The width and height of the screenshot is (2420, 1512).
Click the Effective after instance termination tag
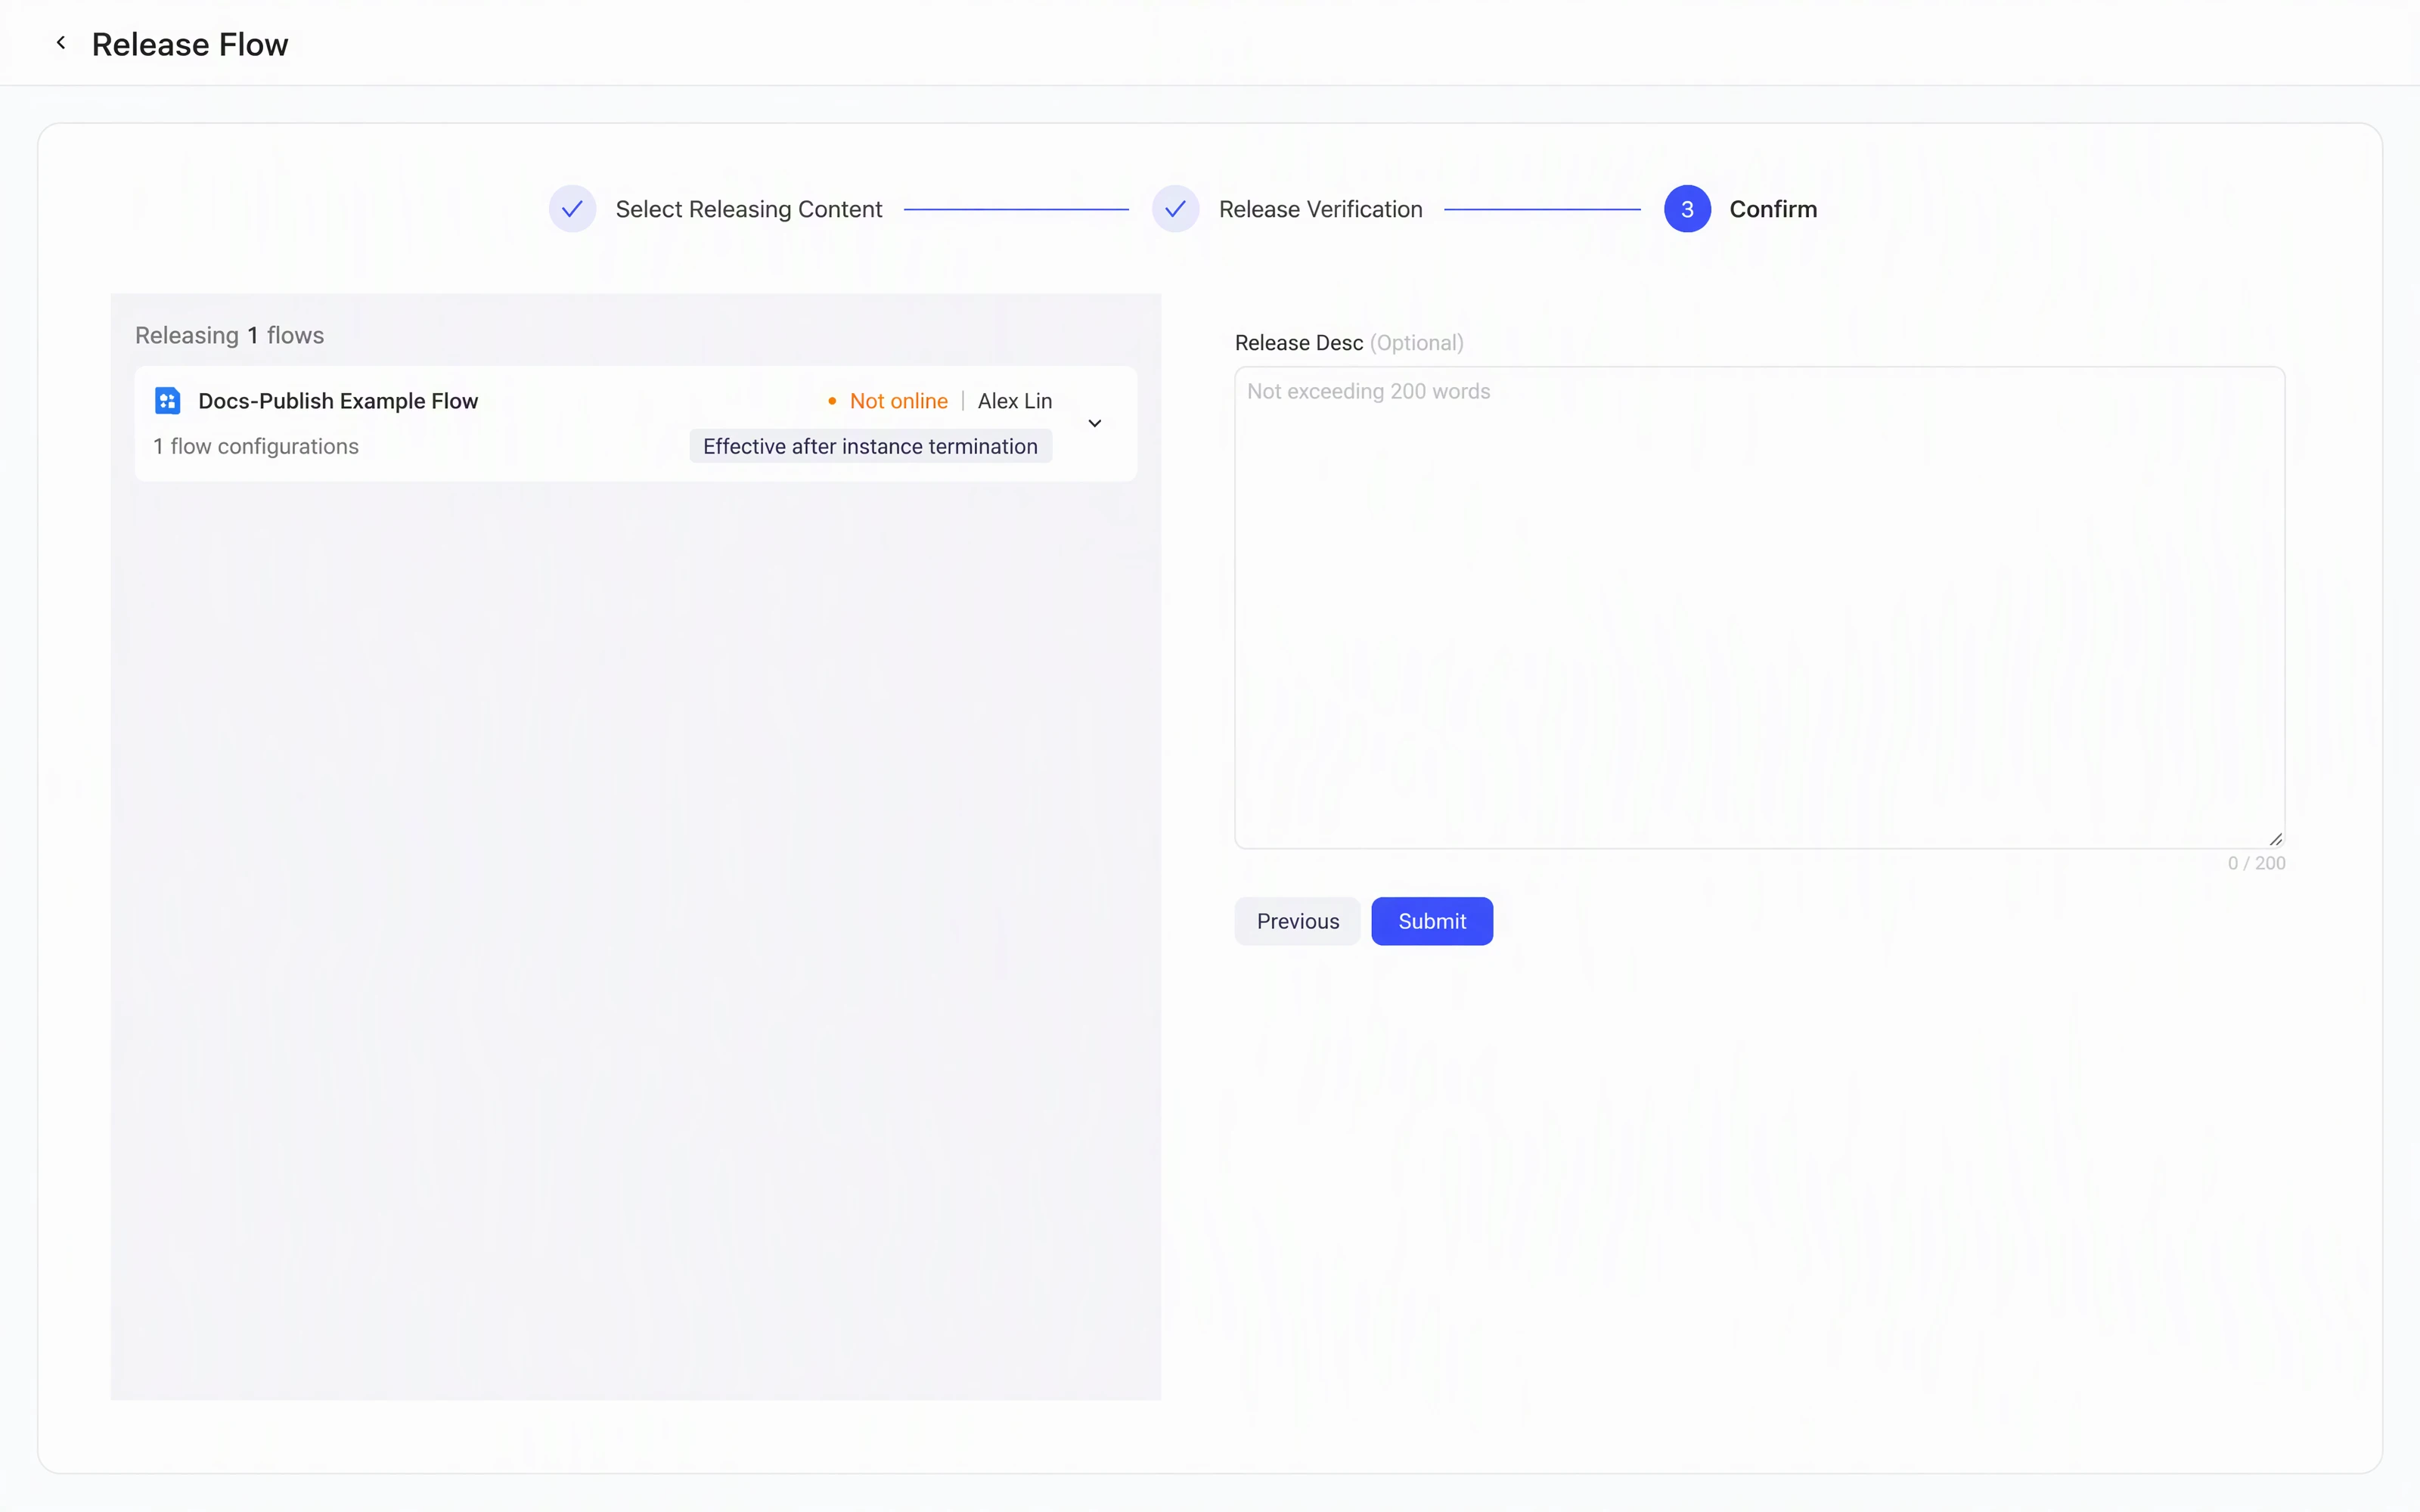(x=870, y=446)
